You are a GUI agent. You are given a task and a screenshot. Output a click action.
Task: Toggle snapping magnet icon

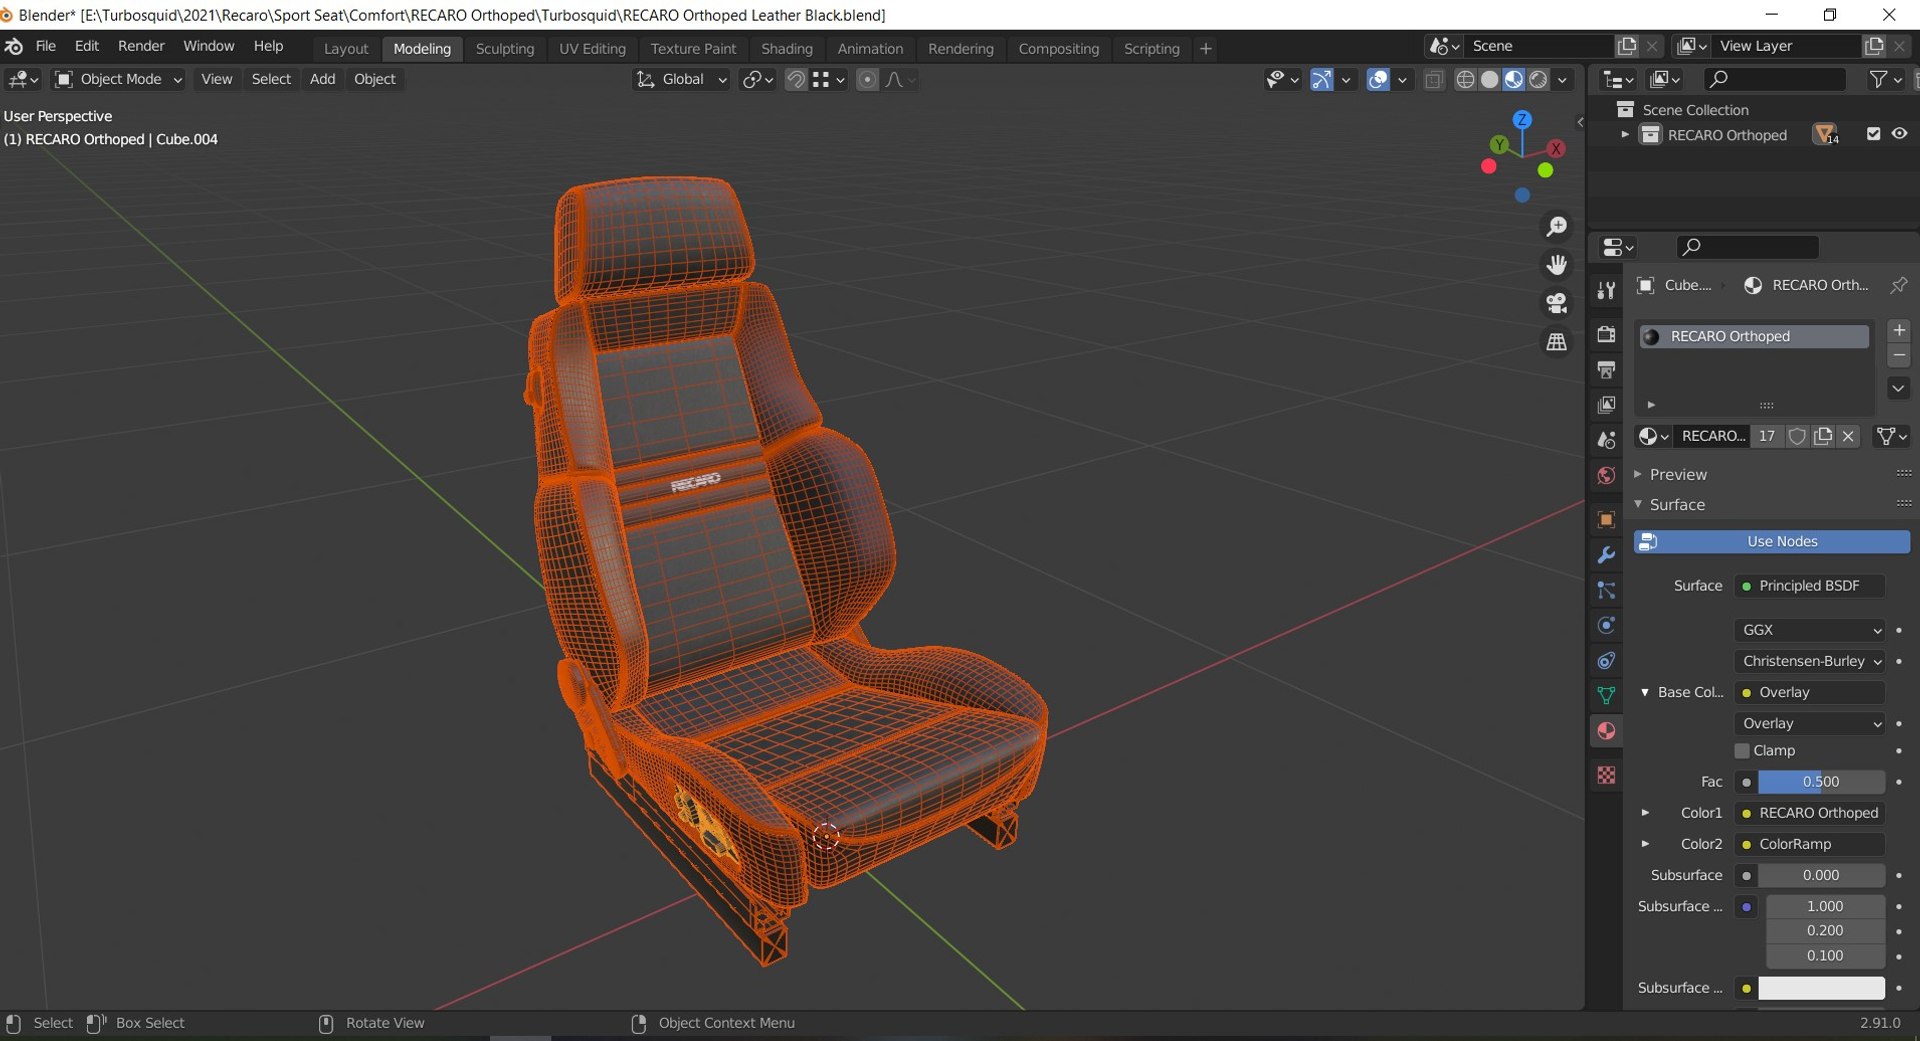[796, 80]
